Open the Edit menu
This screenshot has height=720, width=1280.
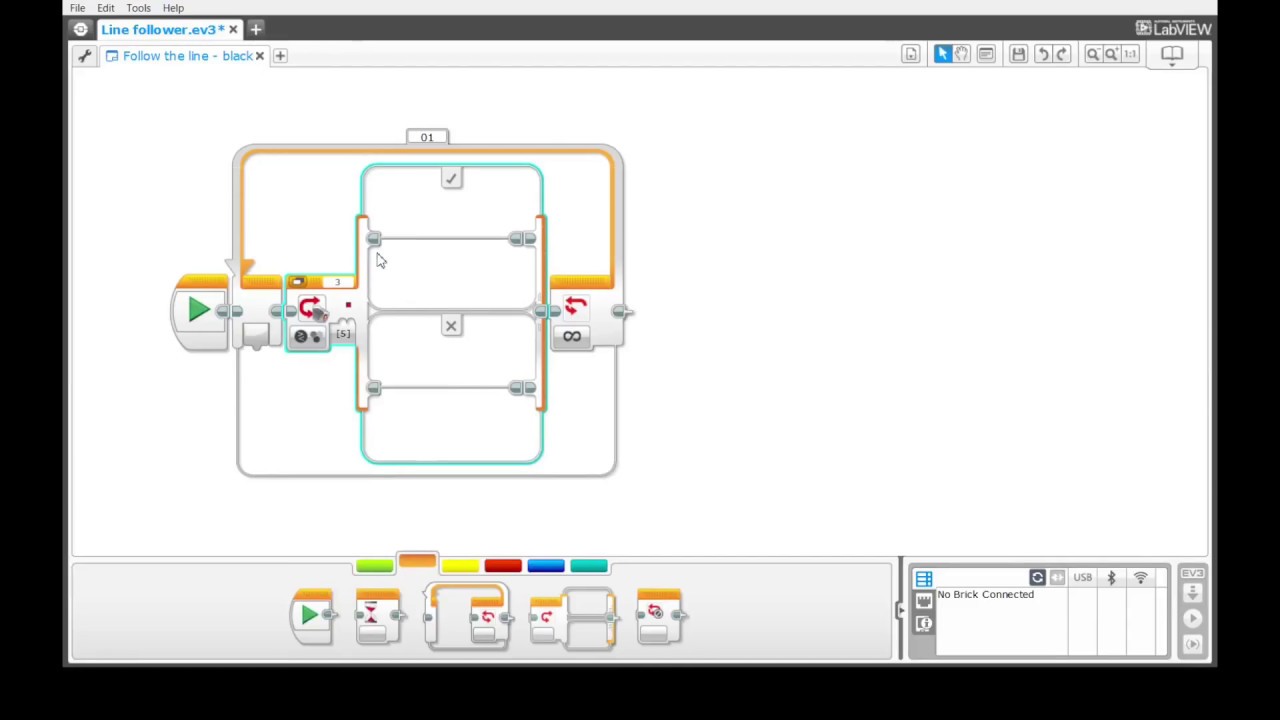[105, 8]
